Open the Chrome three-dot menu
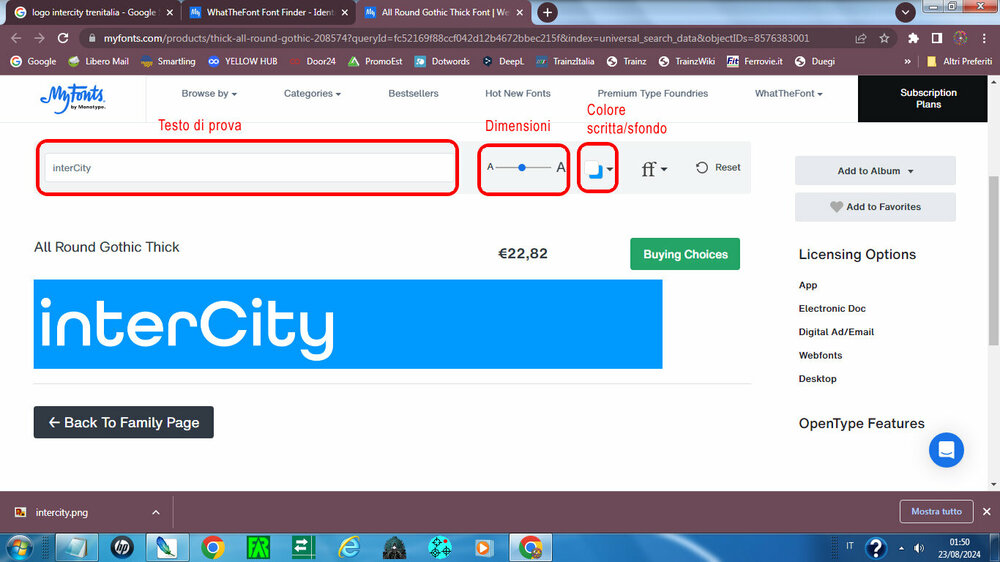 [985, 38]
